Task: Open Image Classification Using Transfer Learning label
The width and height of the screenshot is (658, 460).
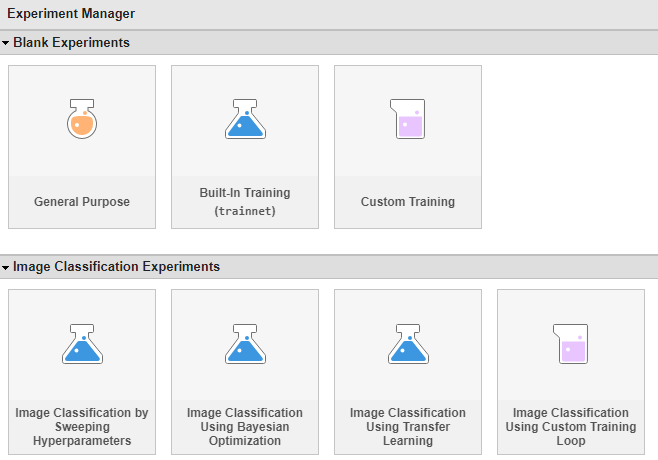Action: click(408, 426)
